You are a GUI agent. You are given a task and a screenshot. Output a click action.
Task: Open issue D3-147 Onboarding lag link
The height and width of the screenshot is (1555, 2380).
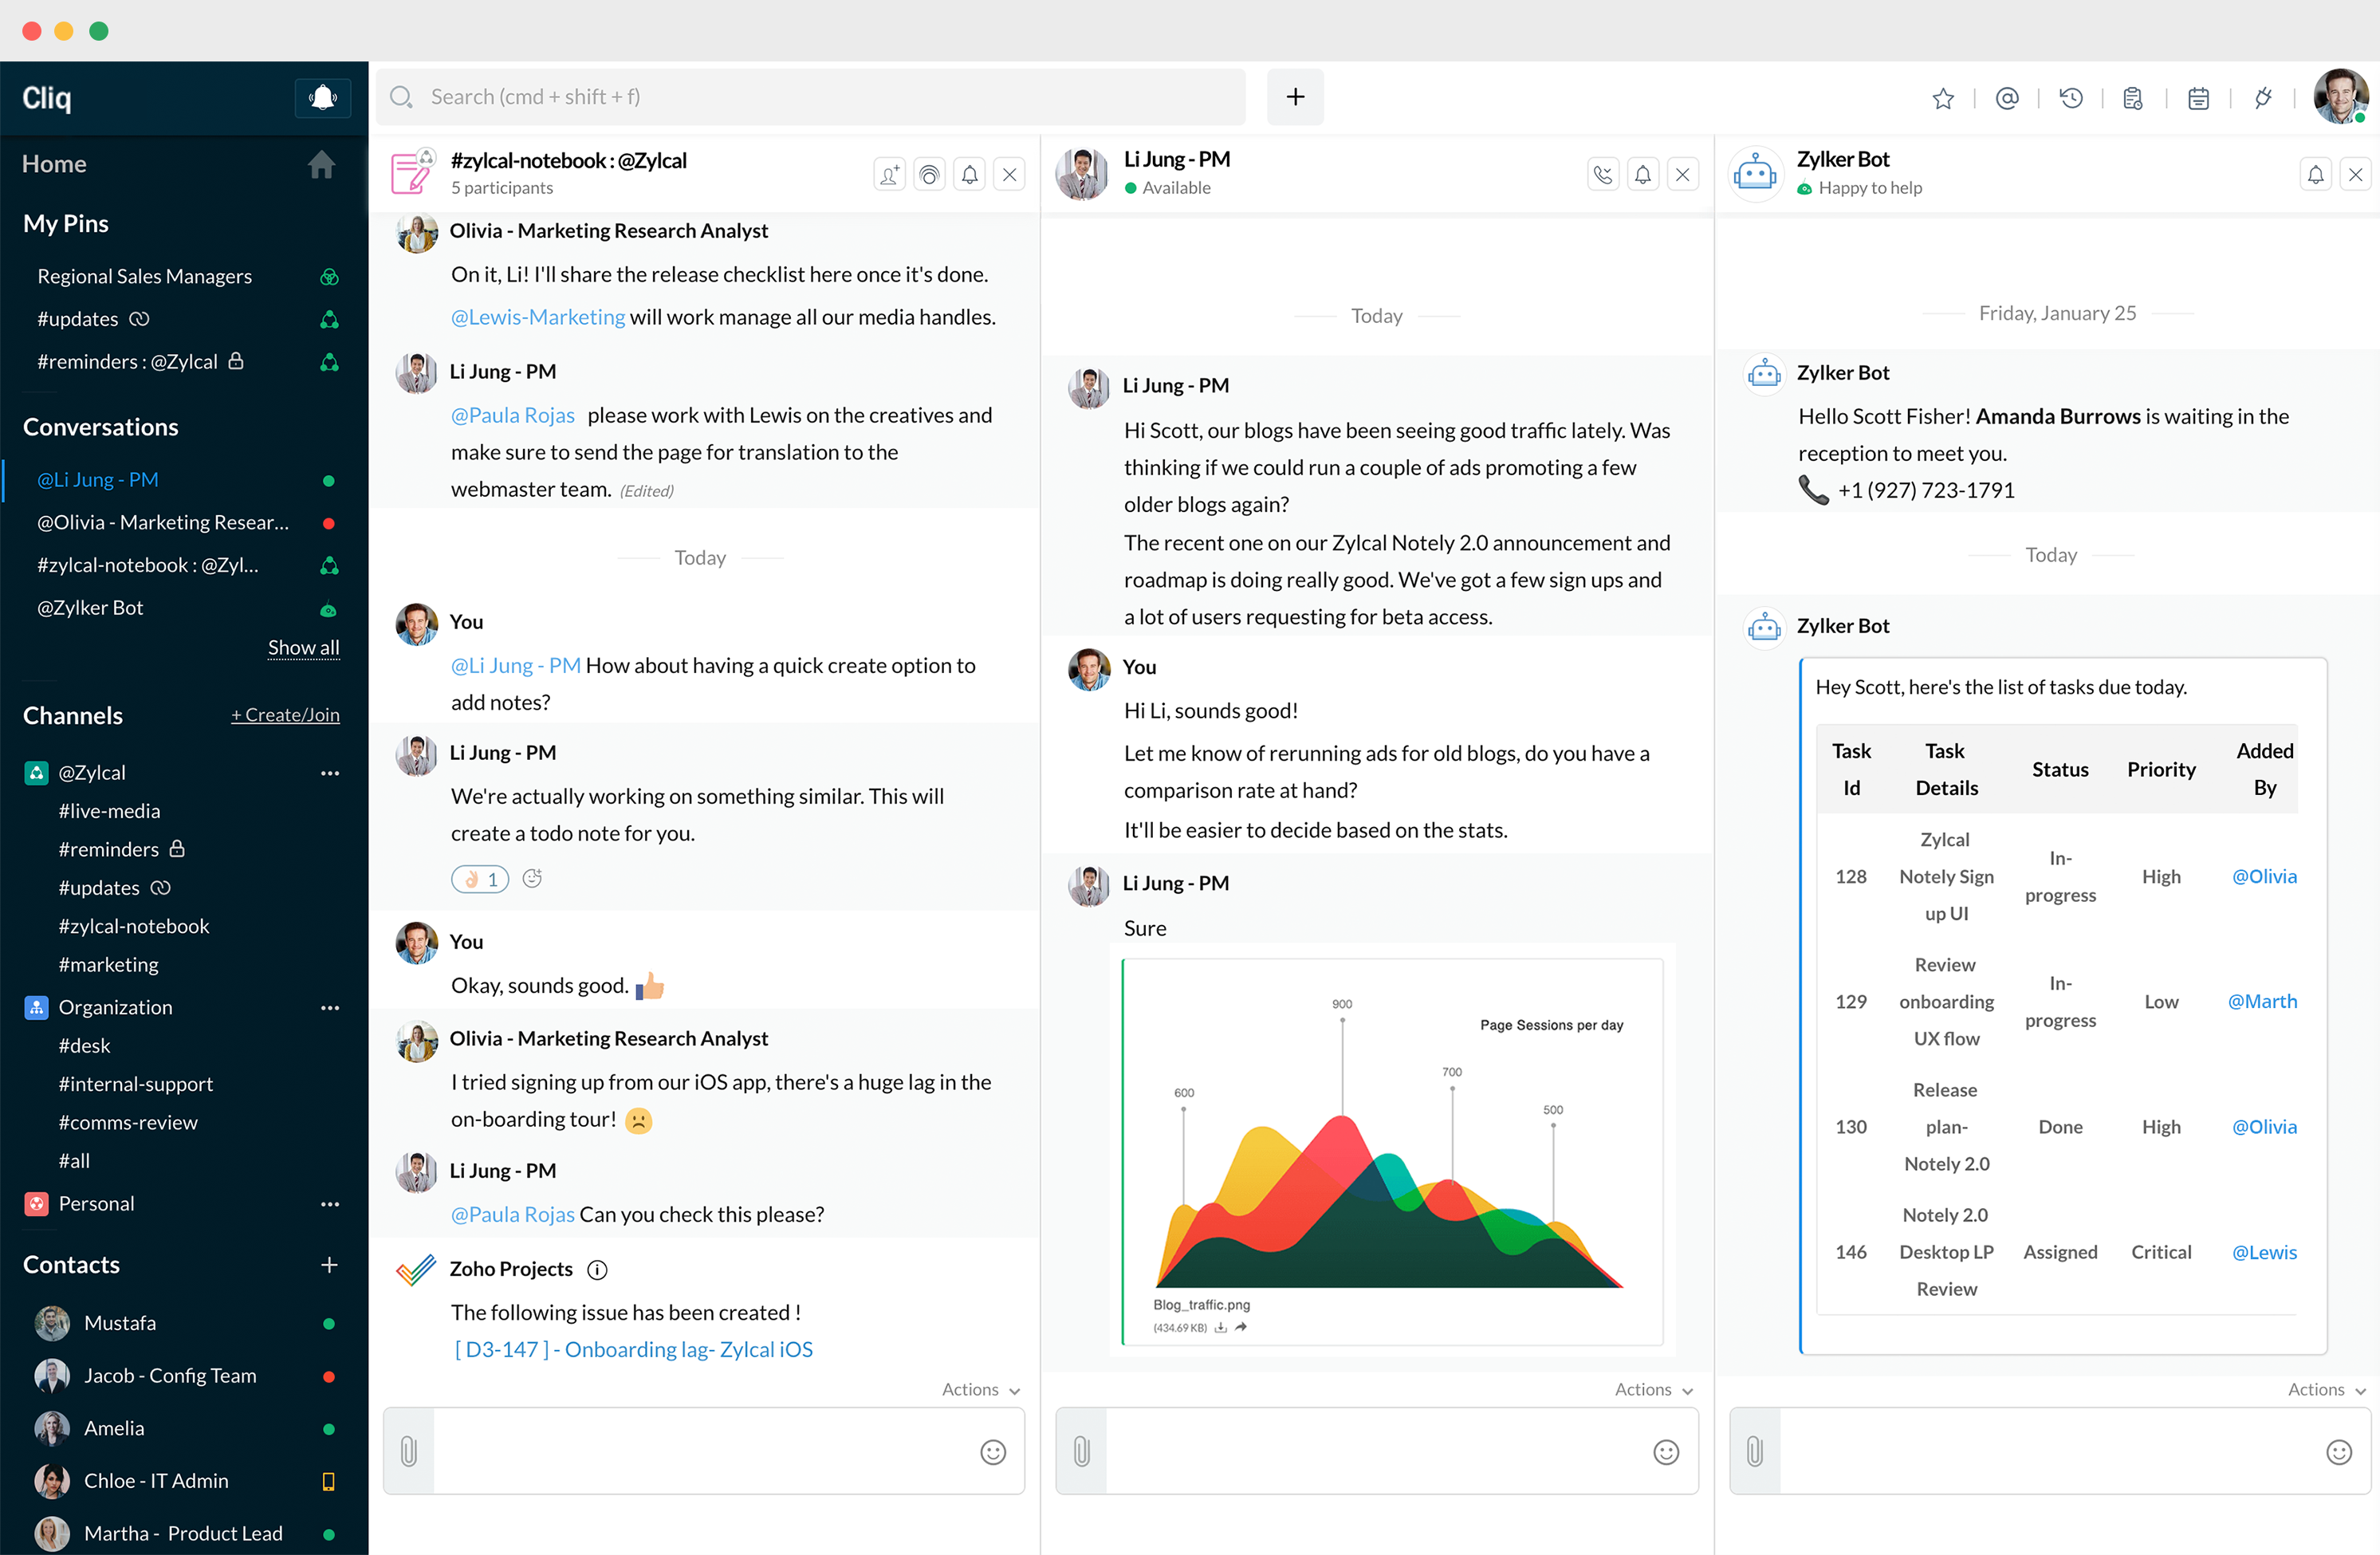[633, 1349]
